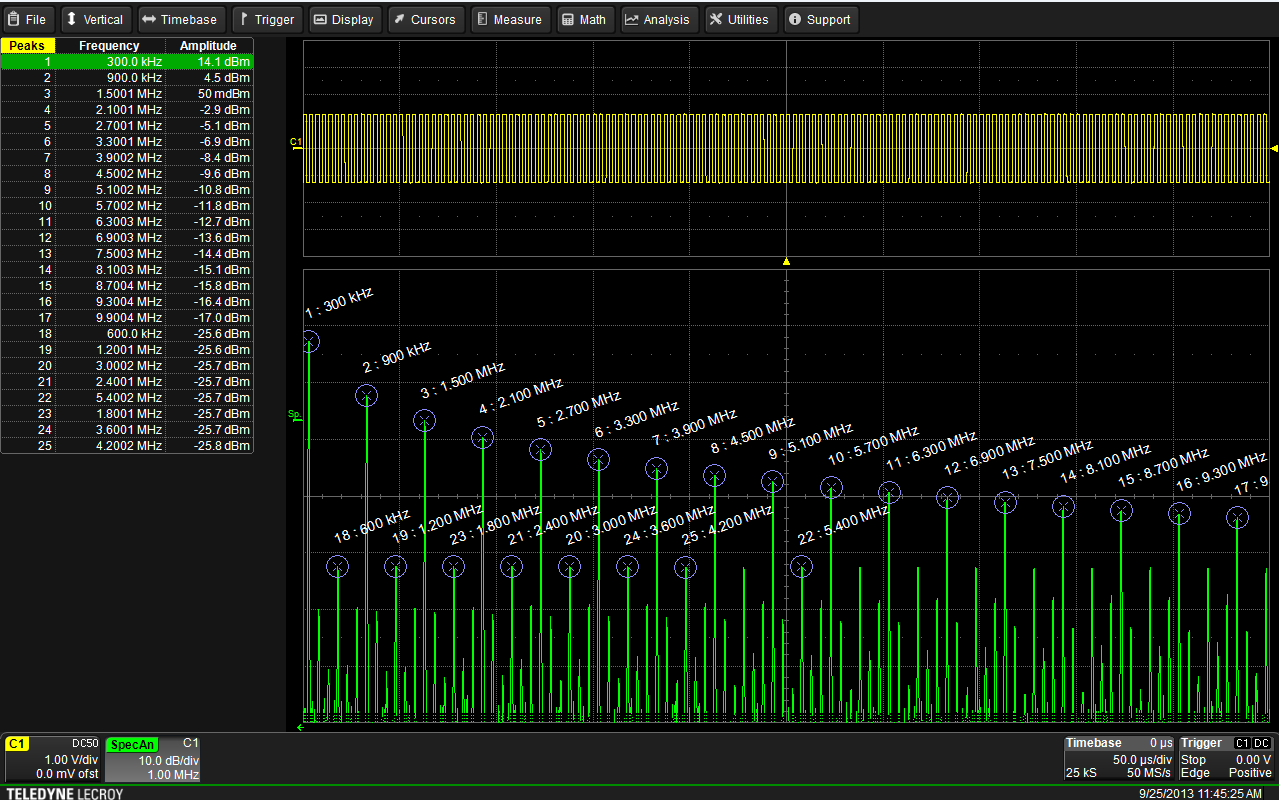Open the Timebase menu

coord(179,19)
